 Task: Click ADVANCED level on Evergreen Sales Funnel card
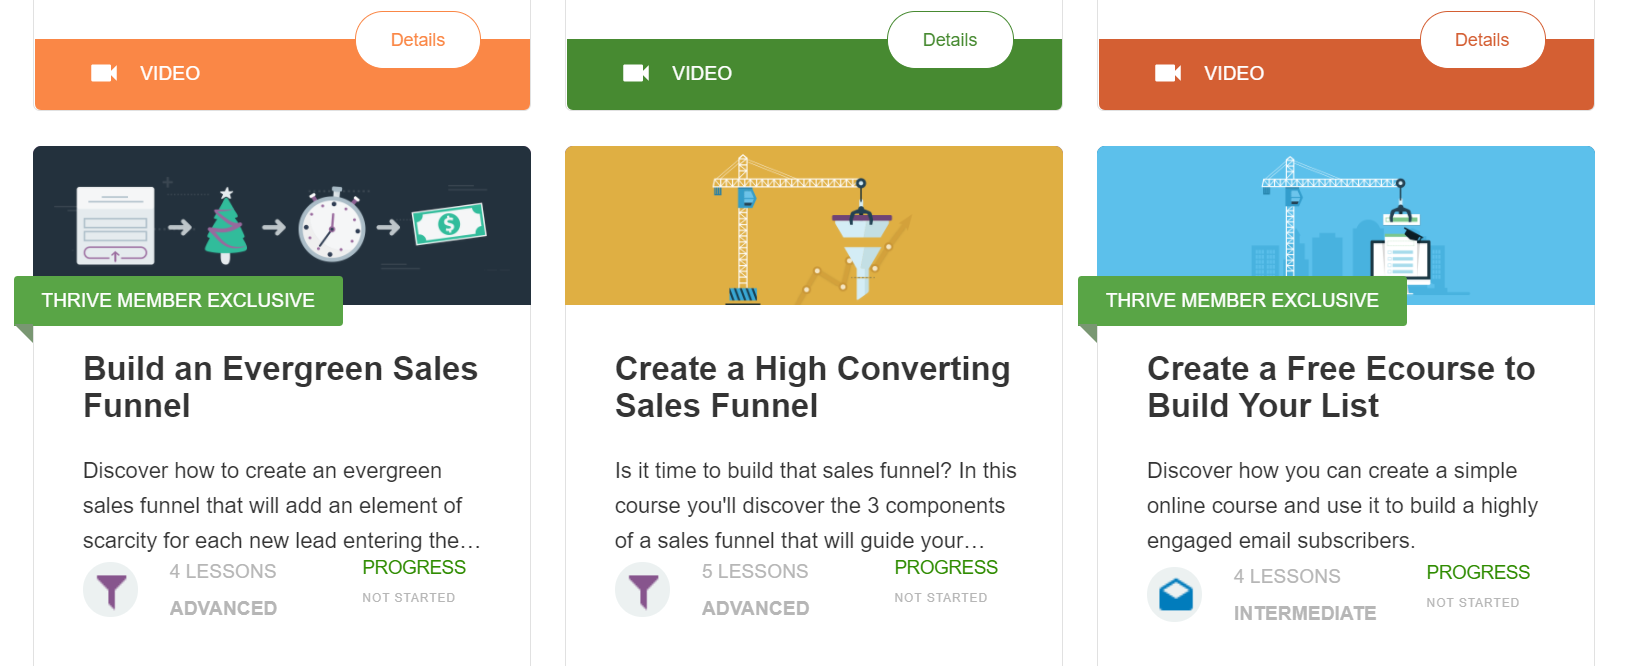[x=223, y=608]
